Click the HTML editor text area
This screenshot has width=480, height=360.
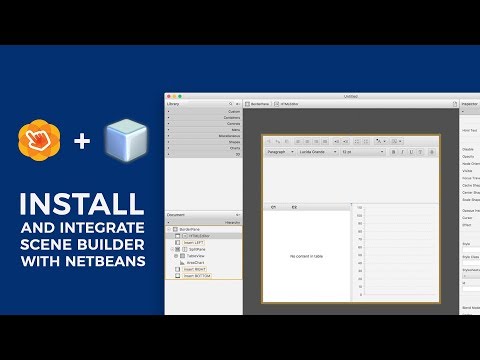pyautogui.click(x=351, y=179)
